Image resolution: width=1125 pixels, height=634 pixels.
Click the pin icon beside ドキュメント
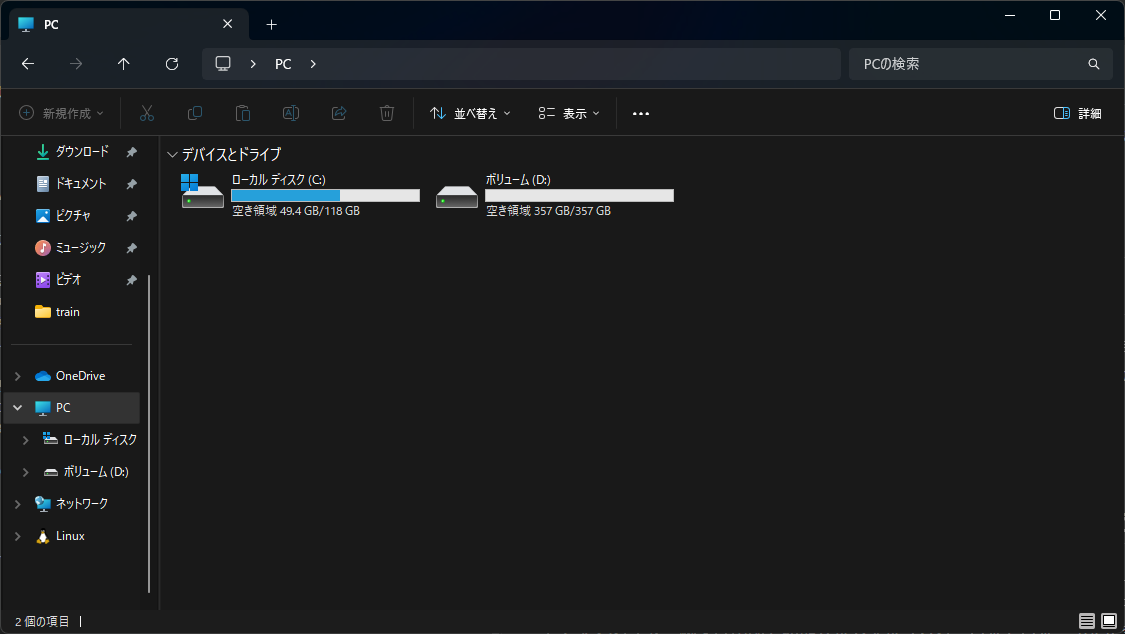click(x=131, y=184)
